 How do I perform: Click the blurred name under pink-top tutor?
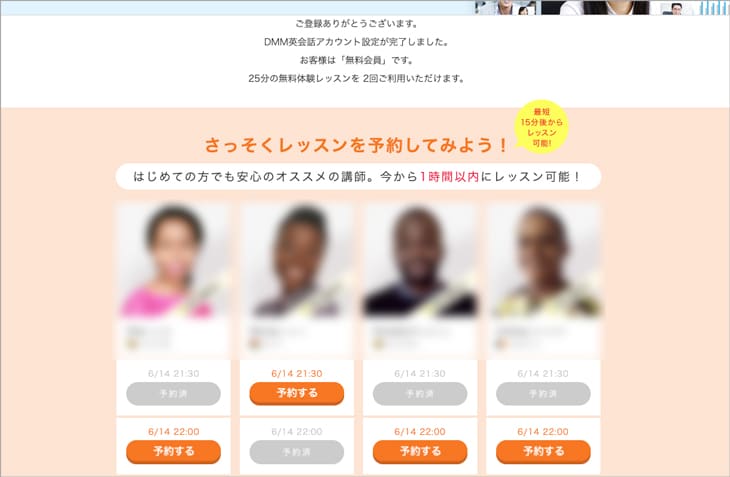tap(148, 331)
